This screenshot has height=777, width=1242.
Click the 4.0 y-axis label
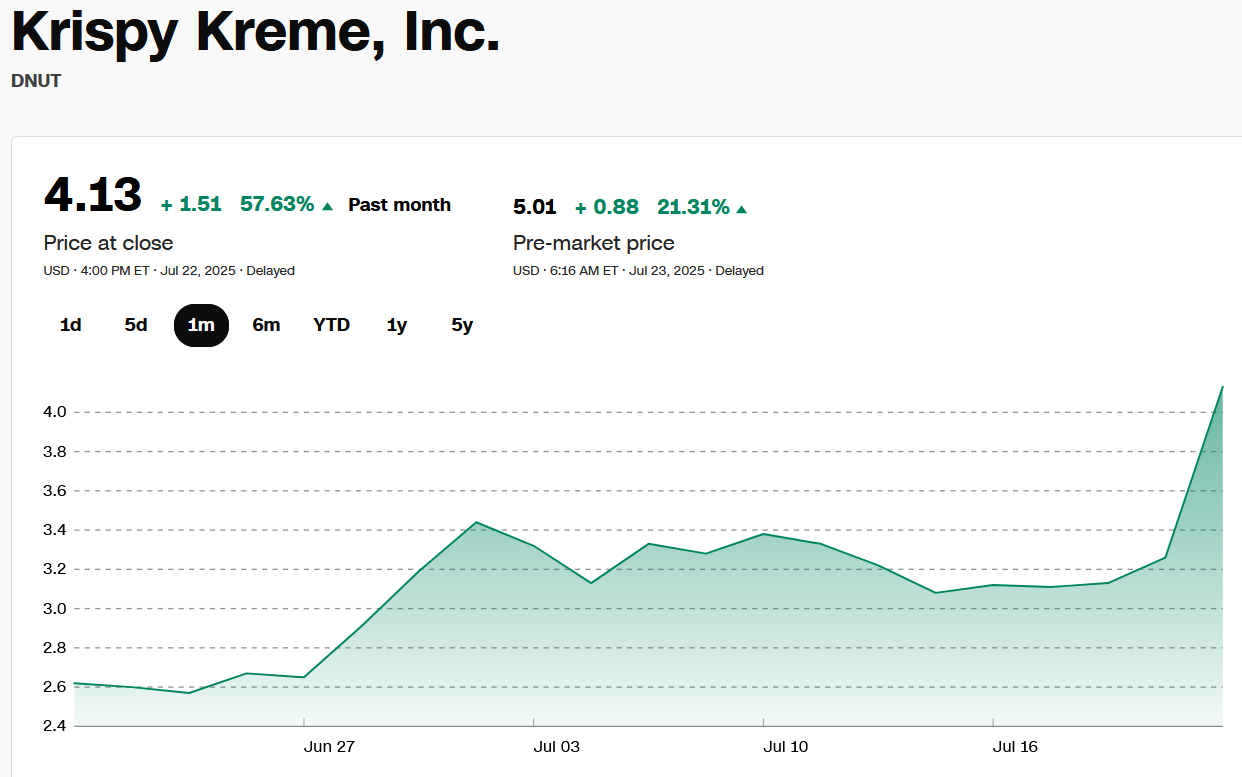pos(55,412)
